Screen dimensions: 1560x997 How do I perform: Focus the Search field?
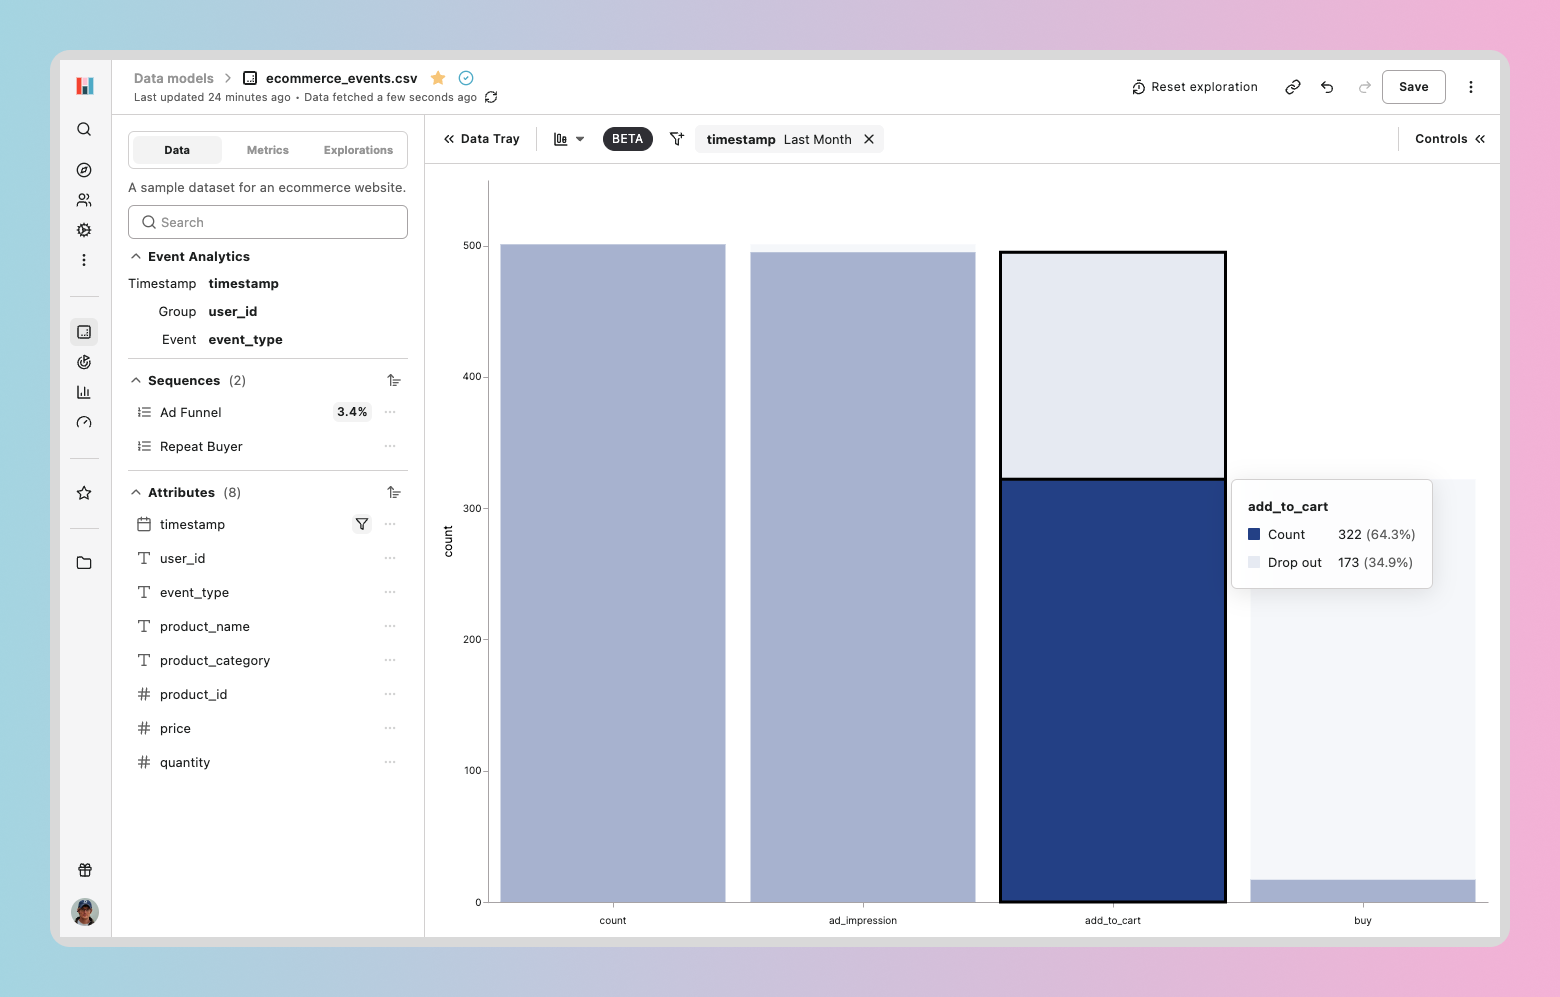(x=268, y=222)
